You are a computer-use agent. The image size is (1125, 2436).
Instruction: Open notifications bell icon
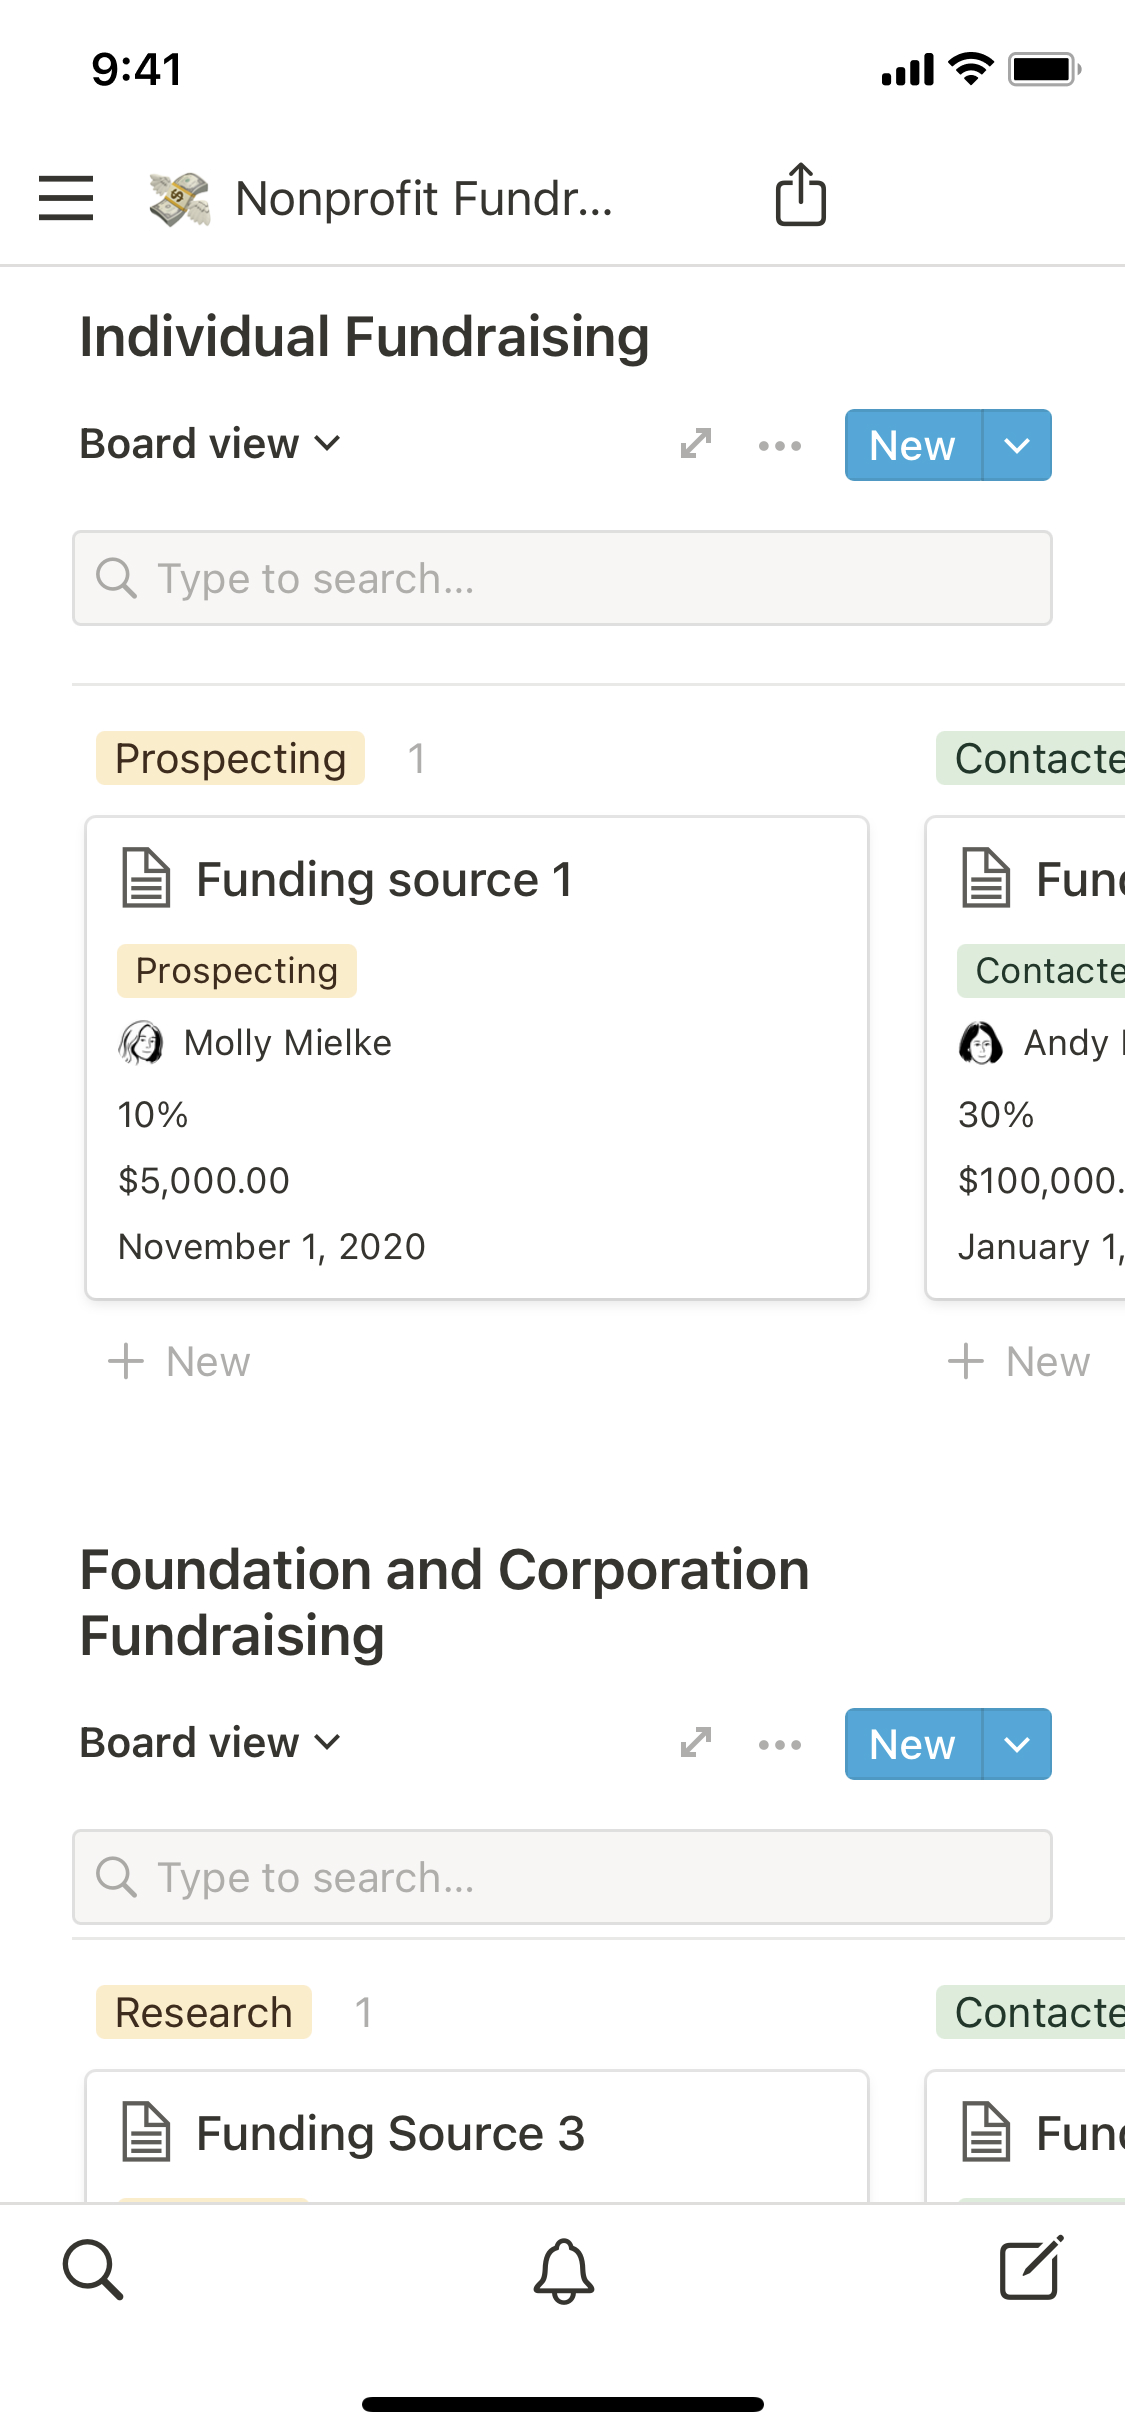click(563, 2270)
